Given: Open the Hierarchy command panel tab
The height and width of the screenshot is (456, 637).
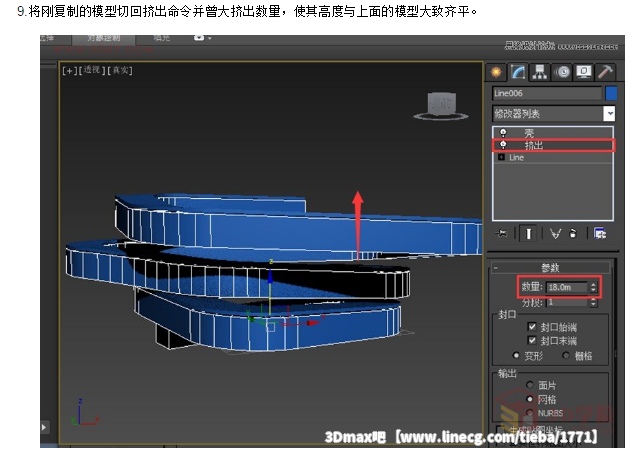Looking at the screenshot, I should coord(540,72).
